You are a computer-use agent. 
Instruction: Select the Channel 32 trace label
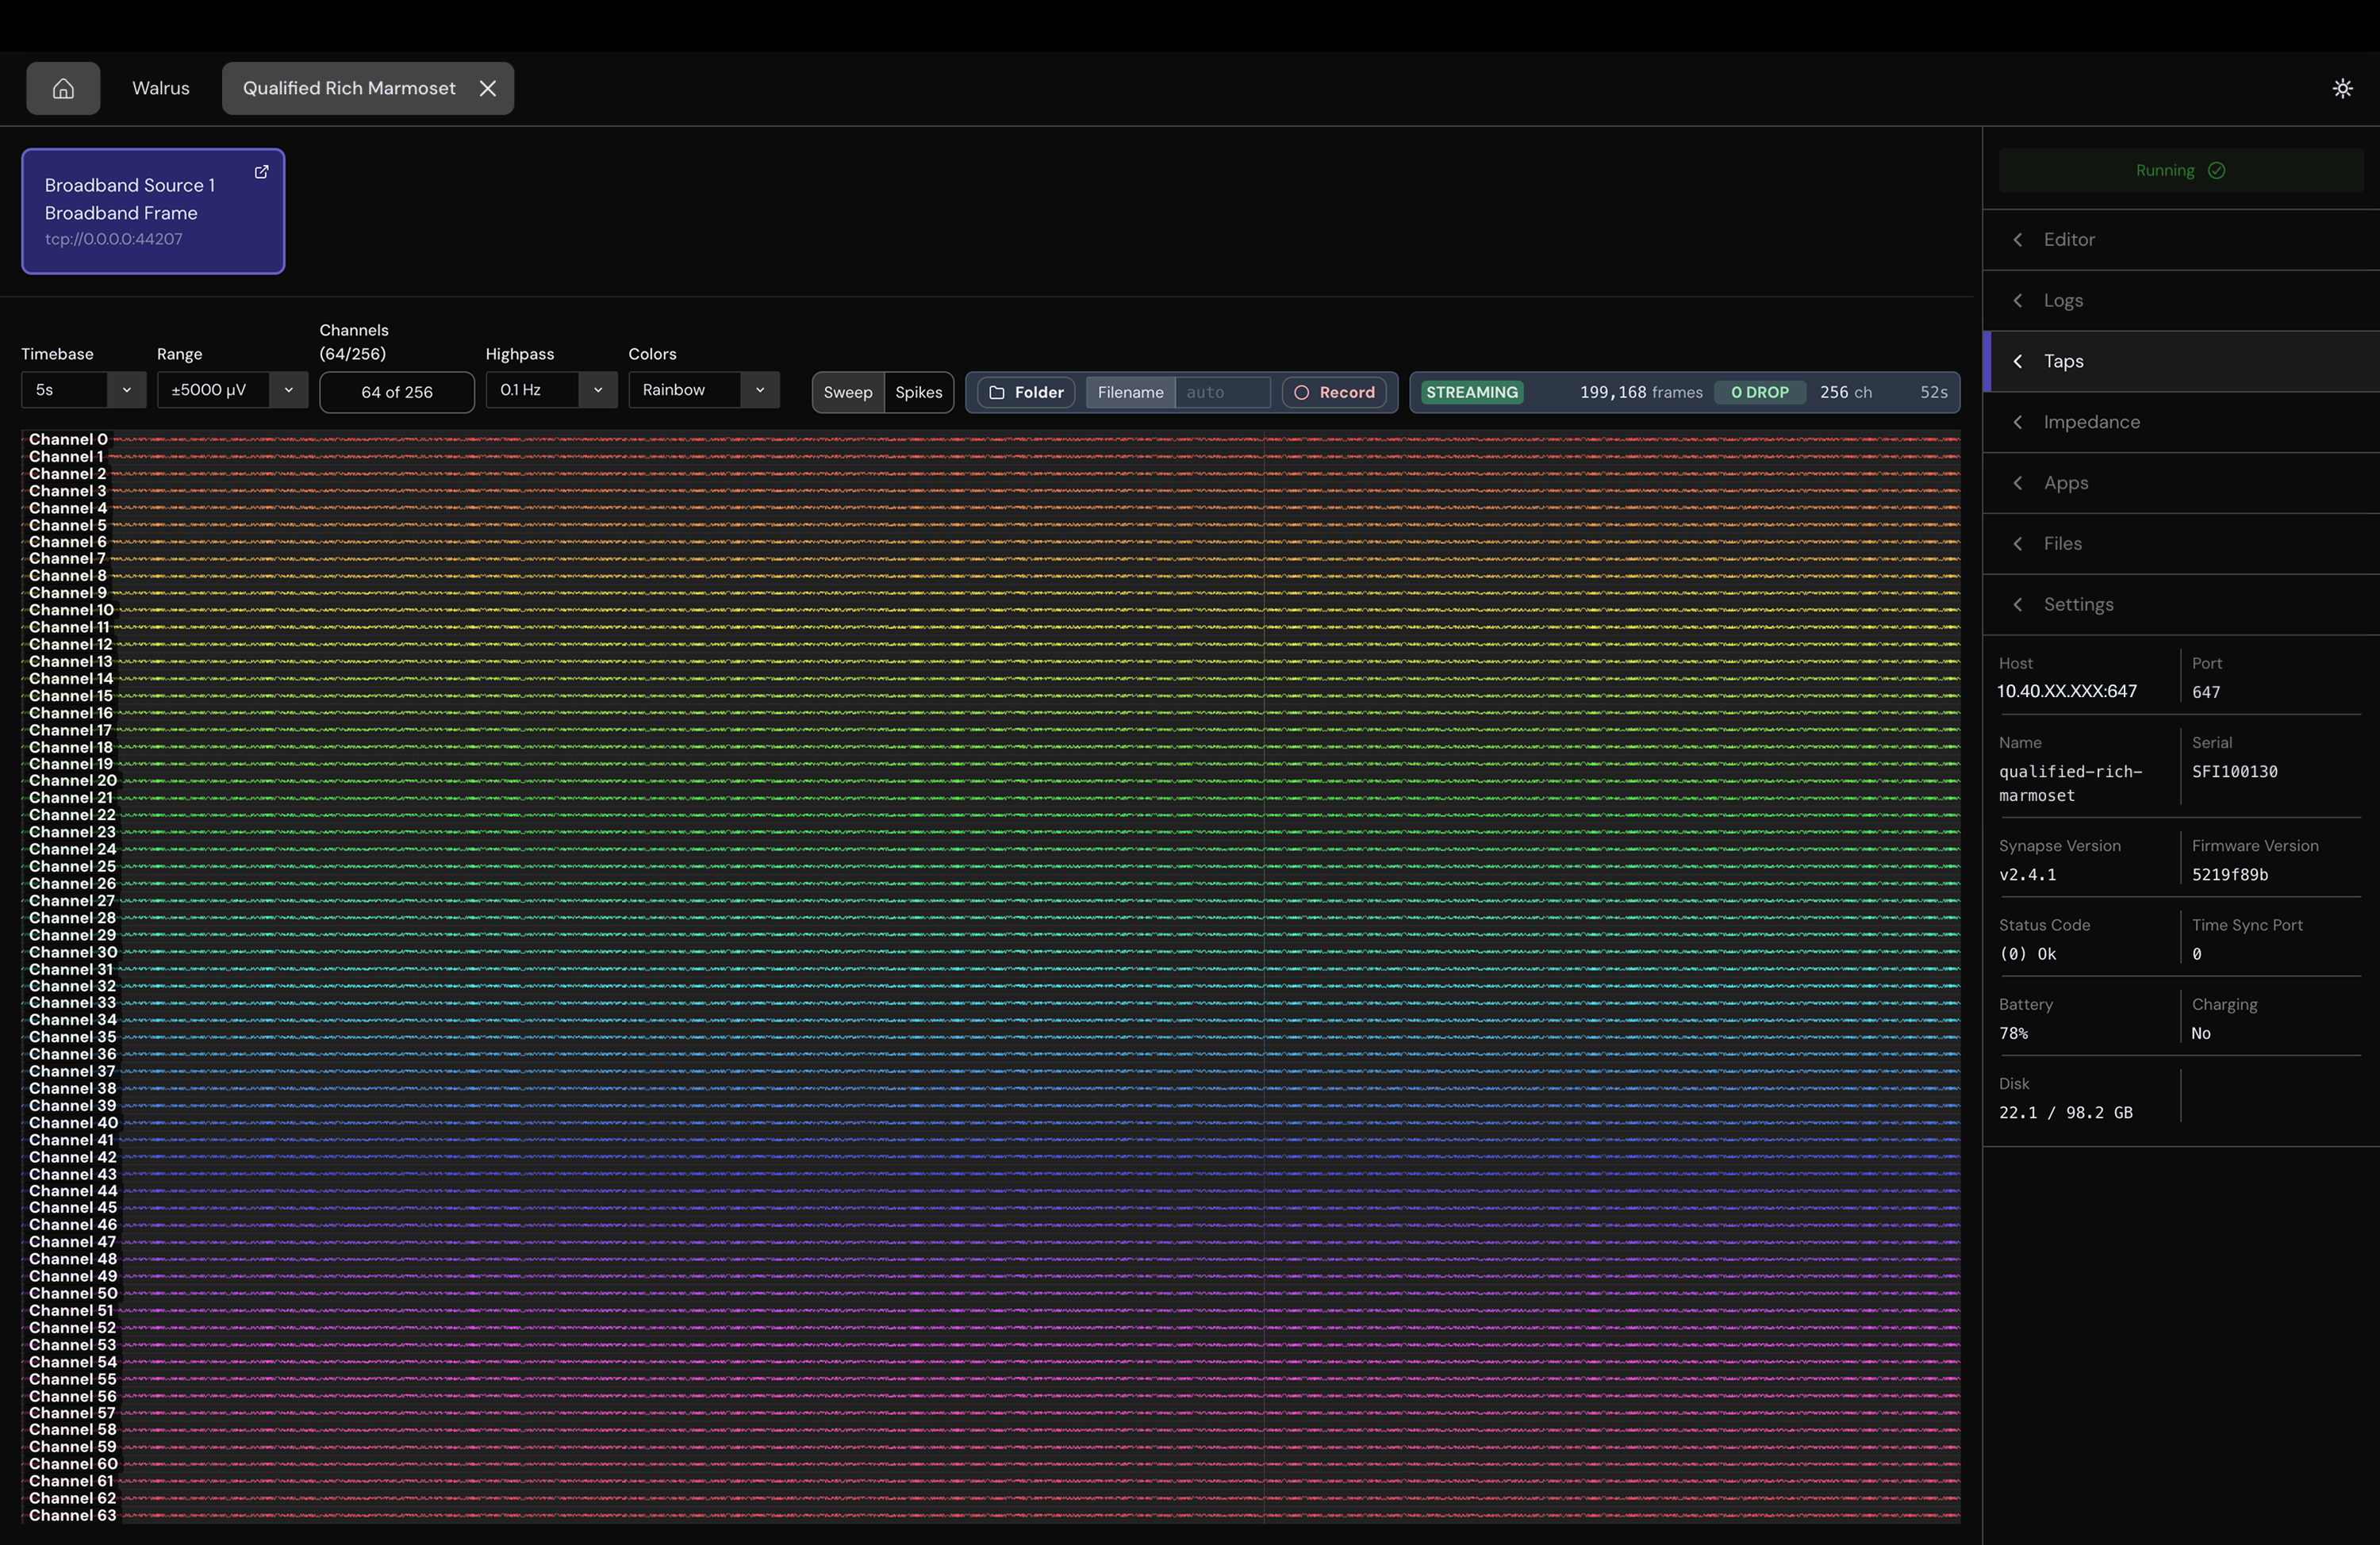(72, 986)
